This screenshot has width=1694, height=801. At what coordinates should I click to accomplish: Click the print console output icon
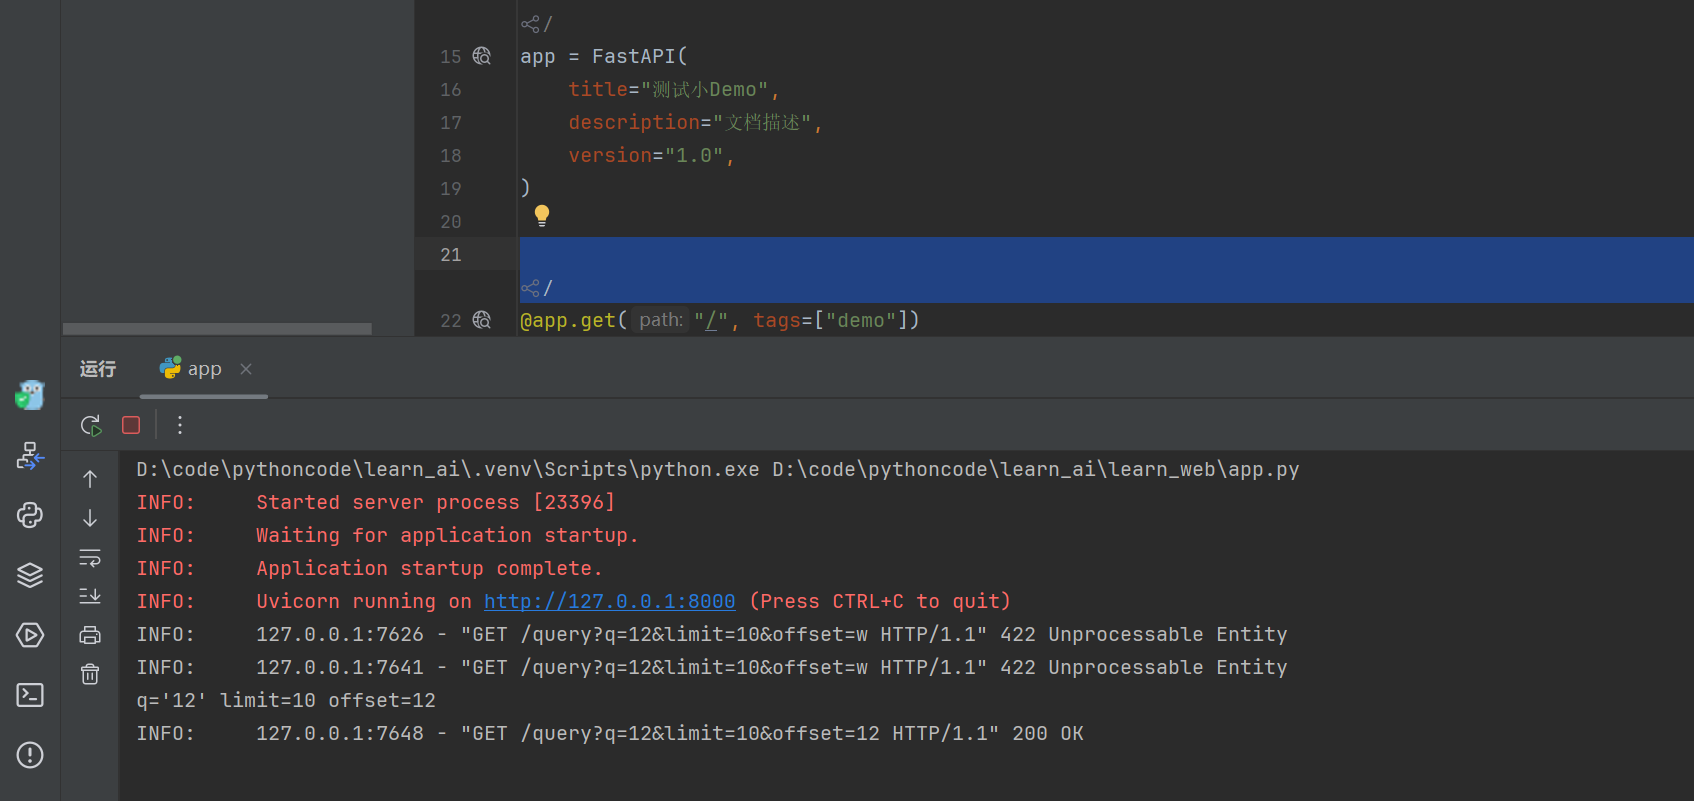click(x=90, y=635)
